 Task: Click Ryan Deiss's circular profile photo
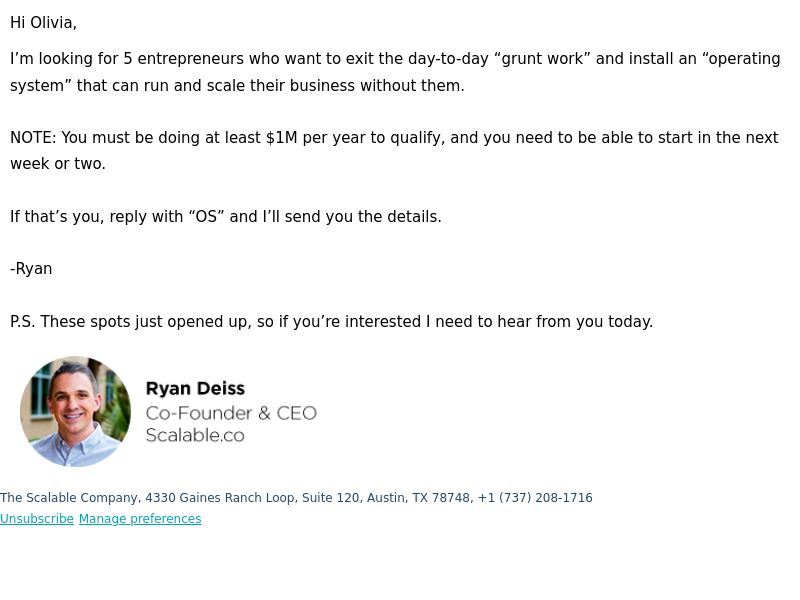pyautogui.click(x=76, y=411)
